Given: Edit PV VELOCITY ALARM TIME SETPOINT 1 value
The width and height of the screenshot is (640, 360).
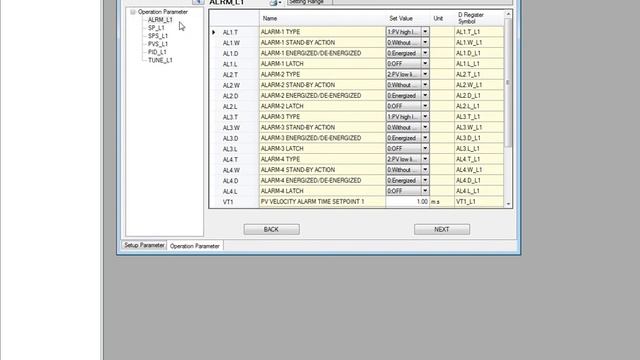Looking at the screenshot, I should (407, 202).
